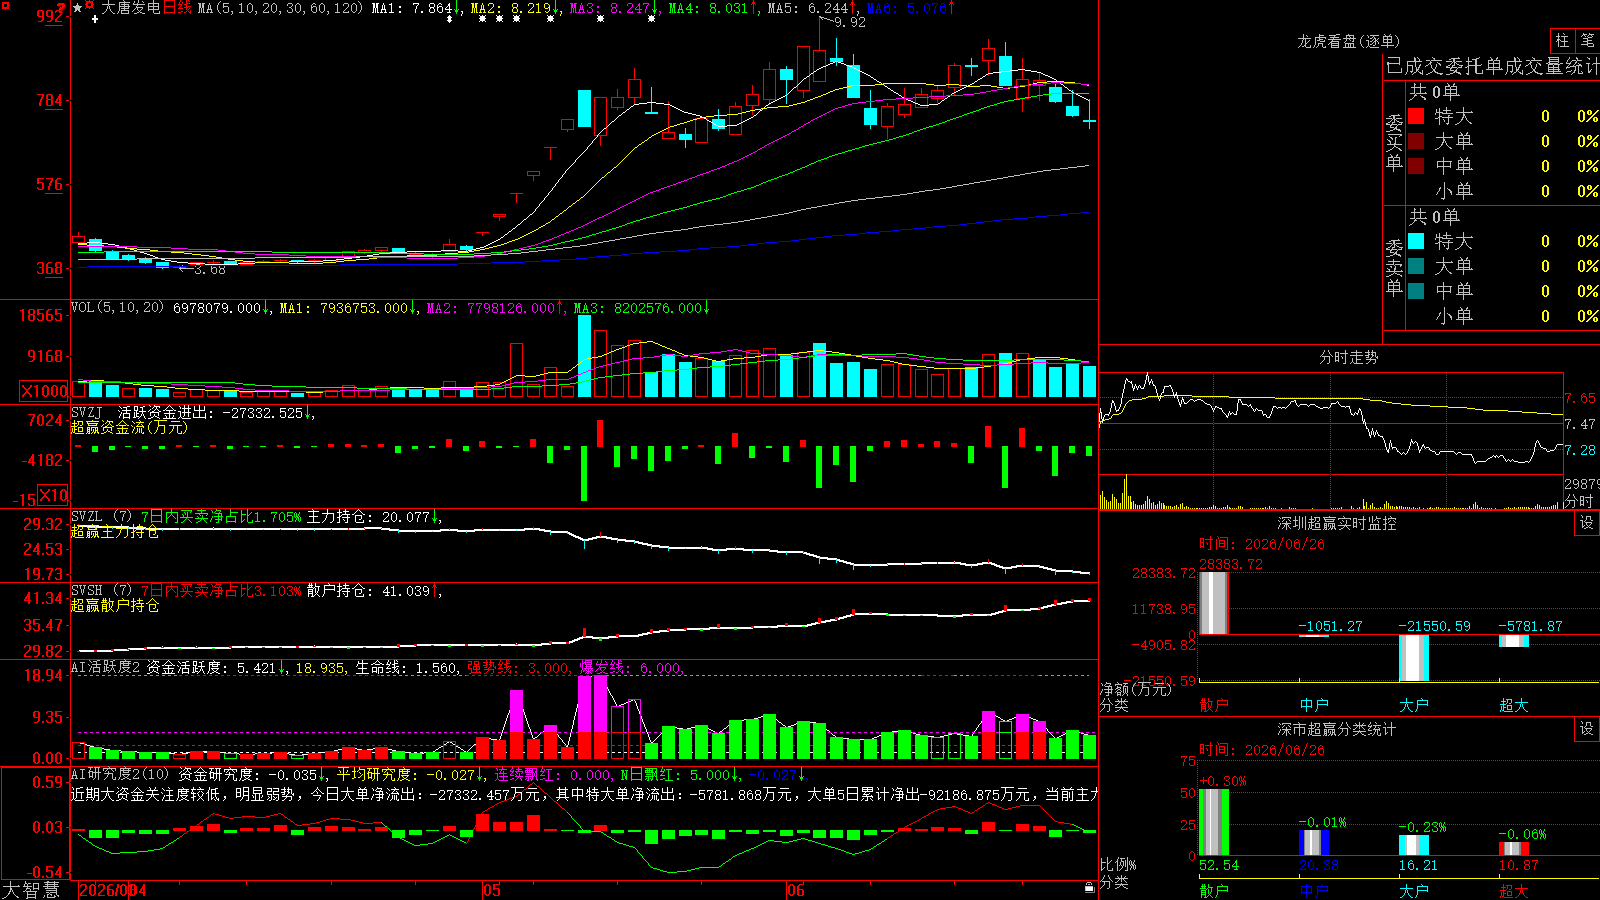The height and width of the screenshot is (900, 1600).
Task: Click the star icon beside 大唐发电
Action: (x=77, y=8)
